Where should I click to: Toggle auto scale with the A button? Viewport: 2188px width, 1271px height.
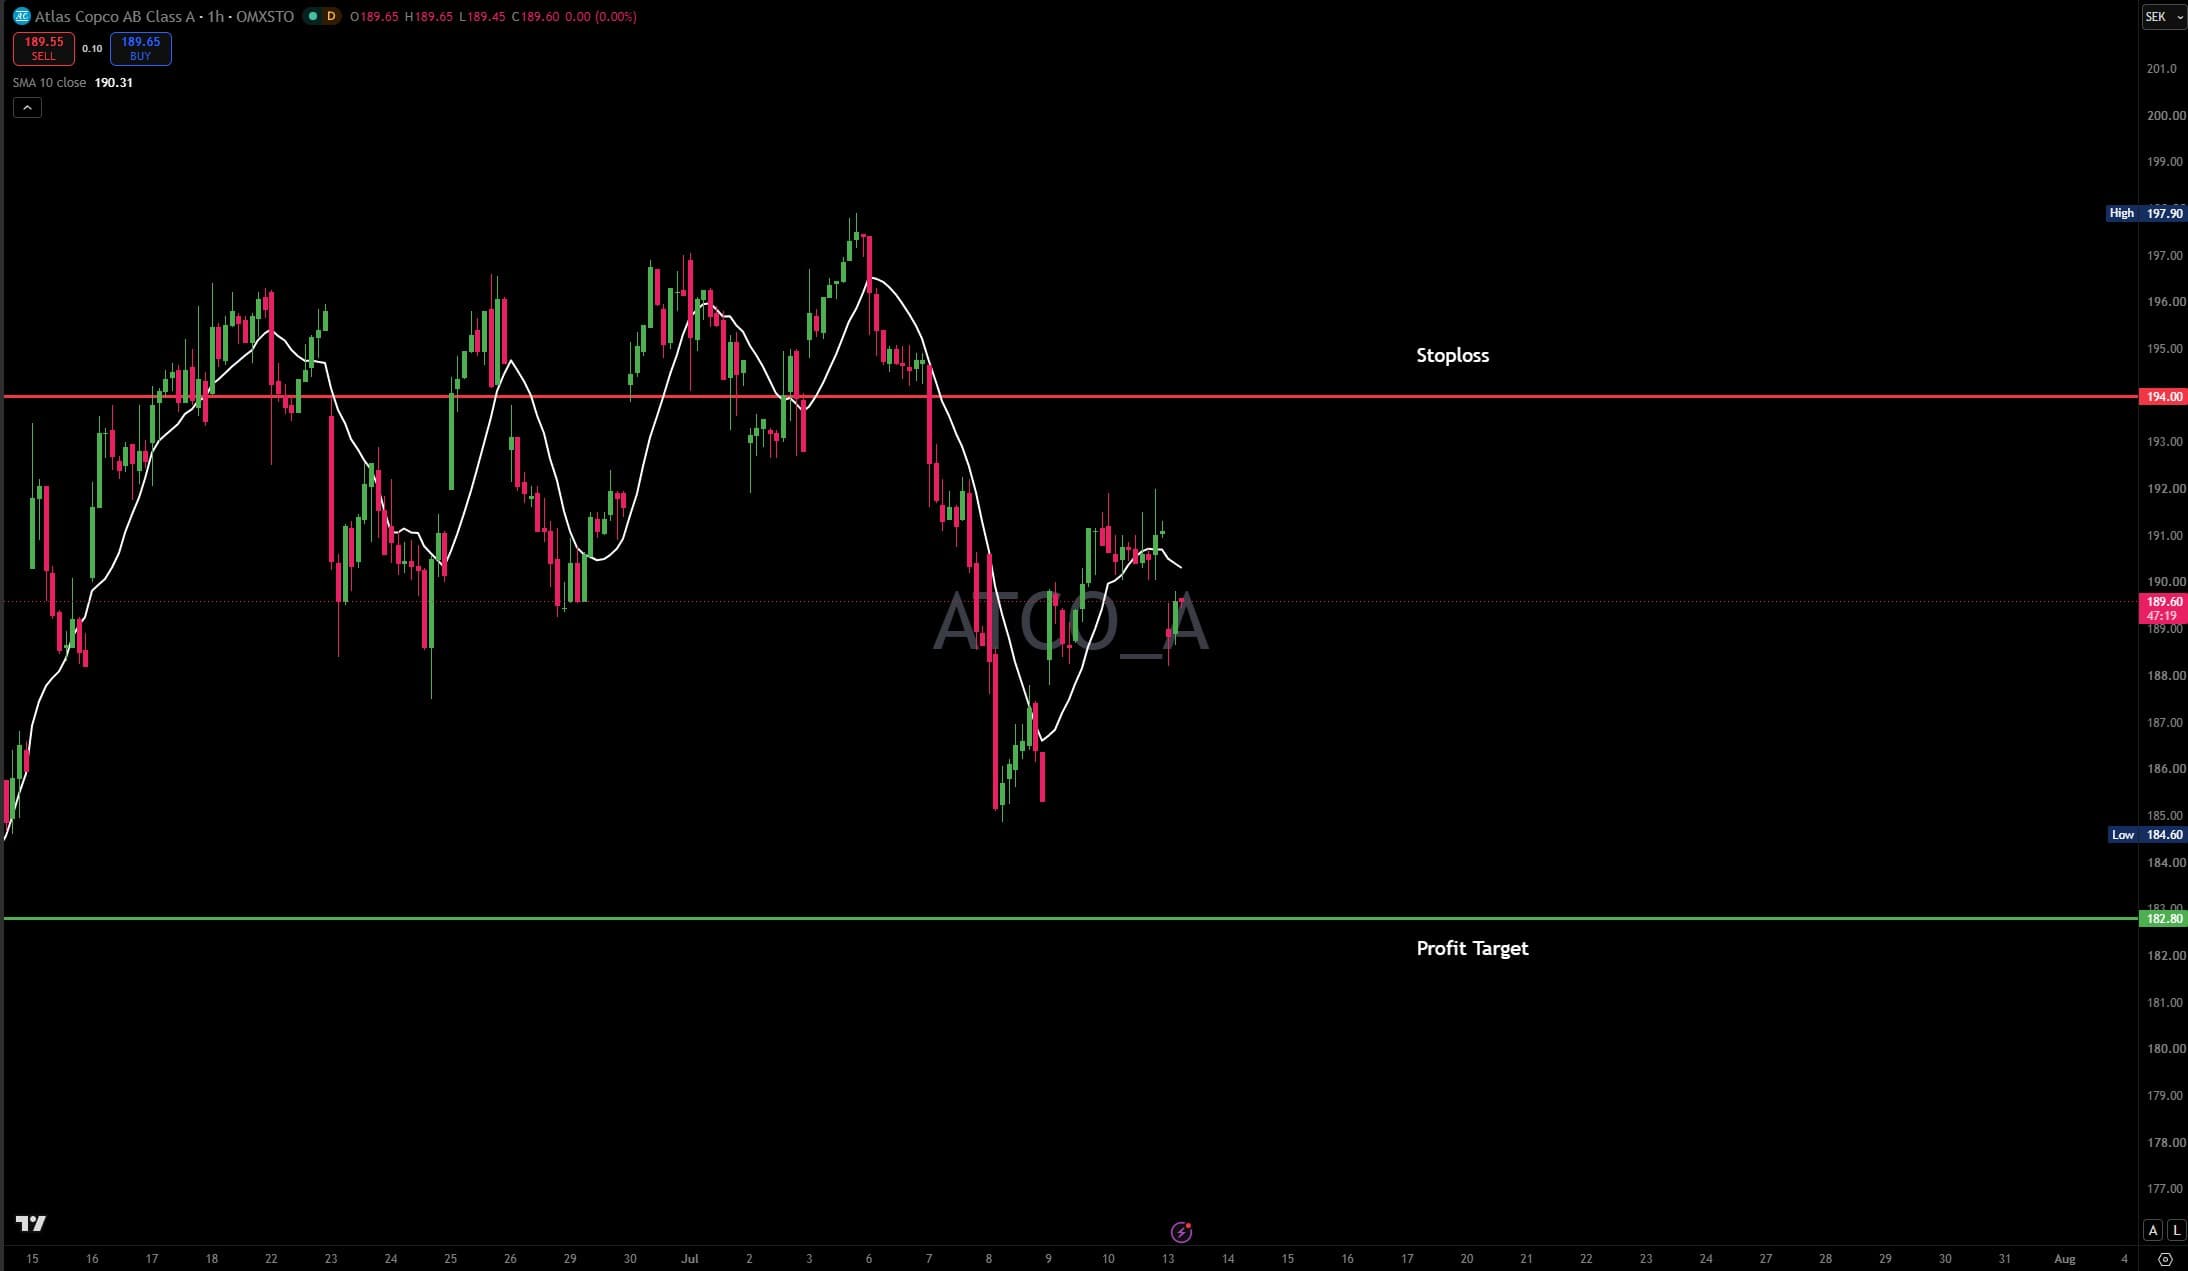click(2152, 1230)
